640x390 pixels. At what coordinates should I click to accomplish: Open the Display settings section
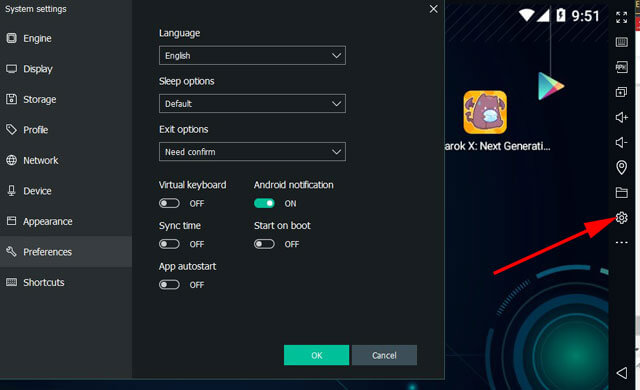coord(65,69)
